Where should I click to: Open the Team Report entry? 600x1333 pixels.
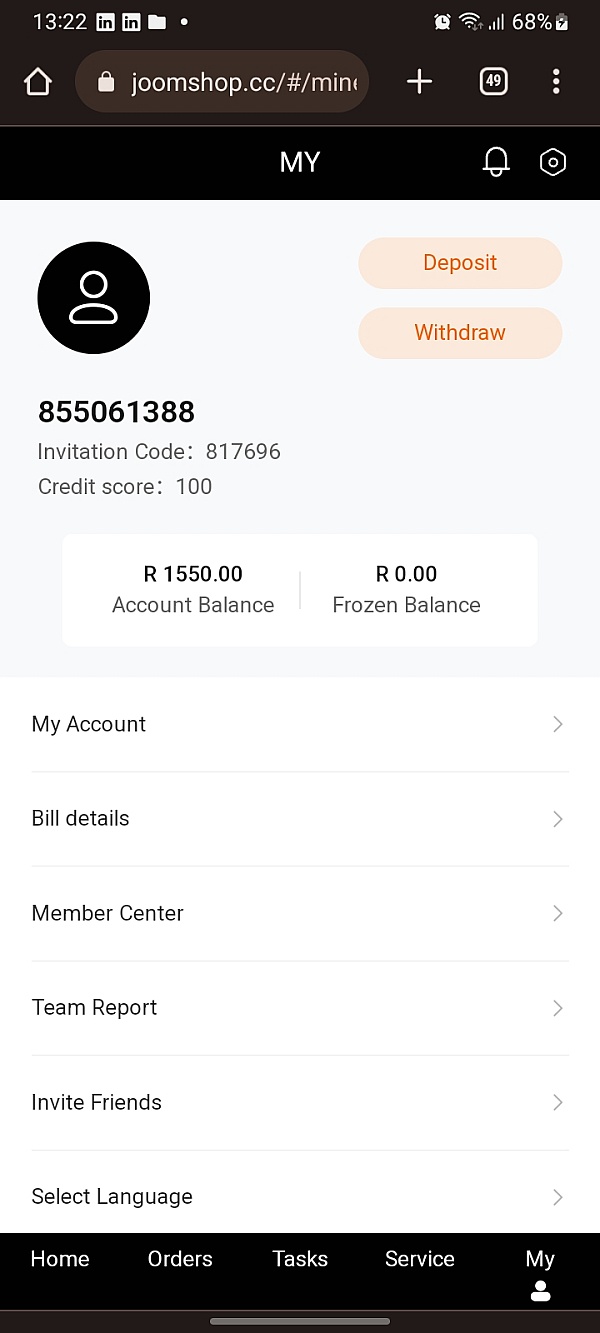(95, 1008)
